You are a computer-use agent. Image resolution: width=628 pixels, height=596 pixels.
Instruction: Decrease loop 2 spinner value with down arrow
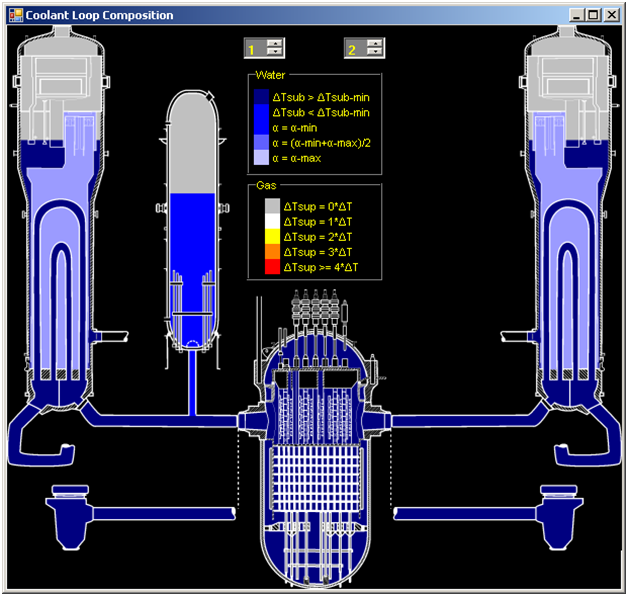point(375,52)
